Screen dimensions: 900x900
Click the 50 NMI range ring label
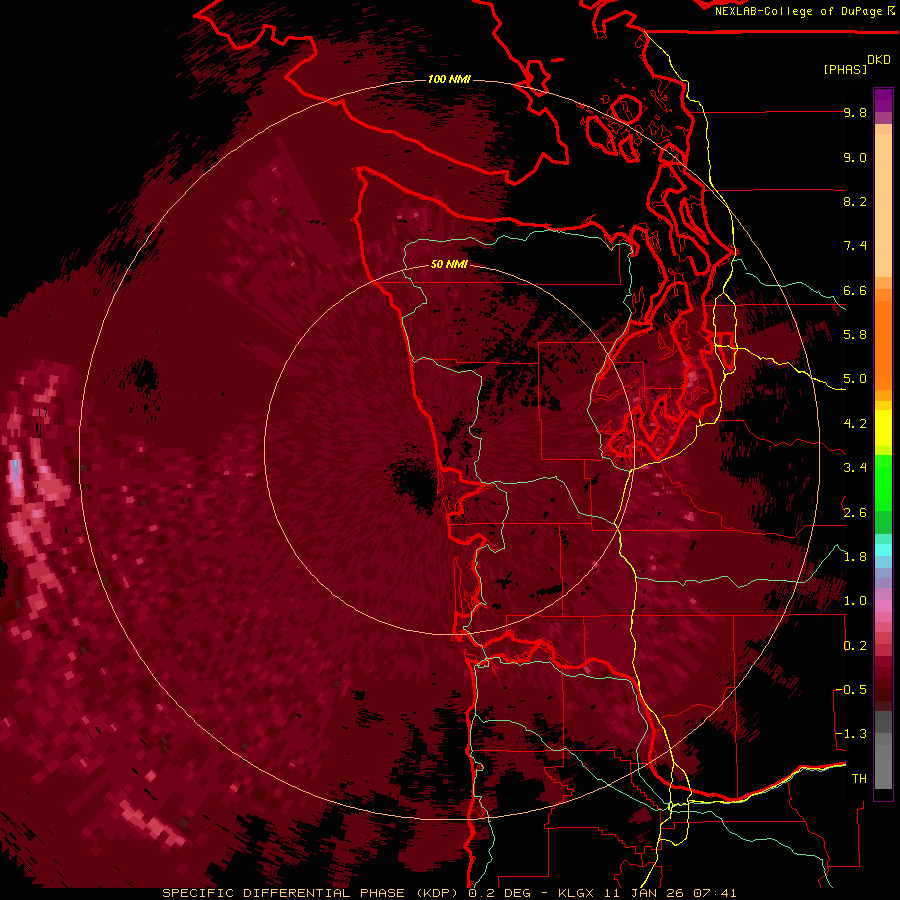pyautogui.click(x=449, y=264)
